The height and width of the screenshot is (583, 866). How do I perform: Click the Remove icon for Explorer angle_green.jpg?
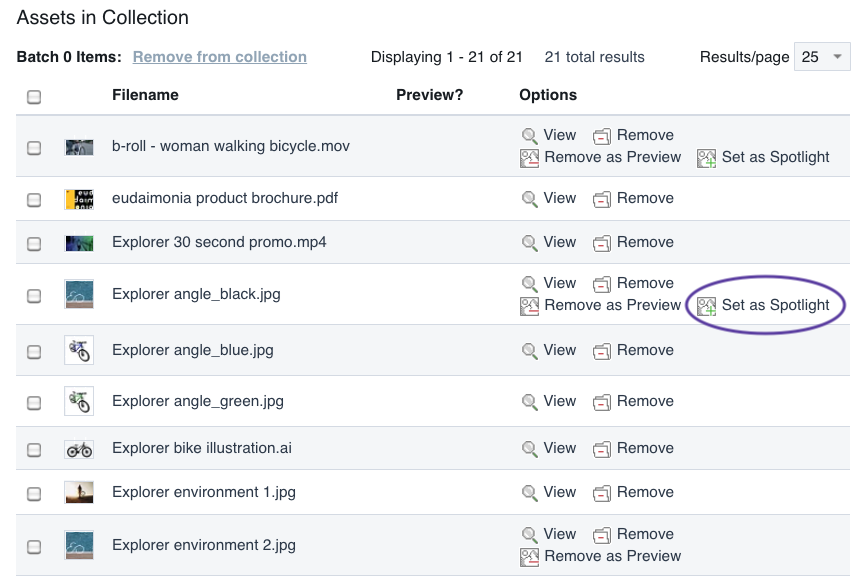click(x=602, y=402)
